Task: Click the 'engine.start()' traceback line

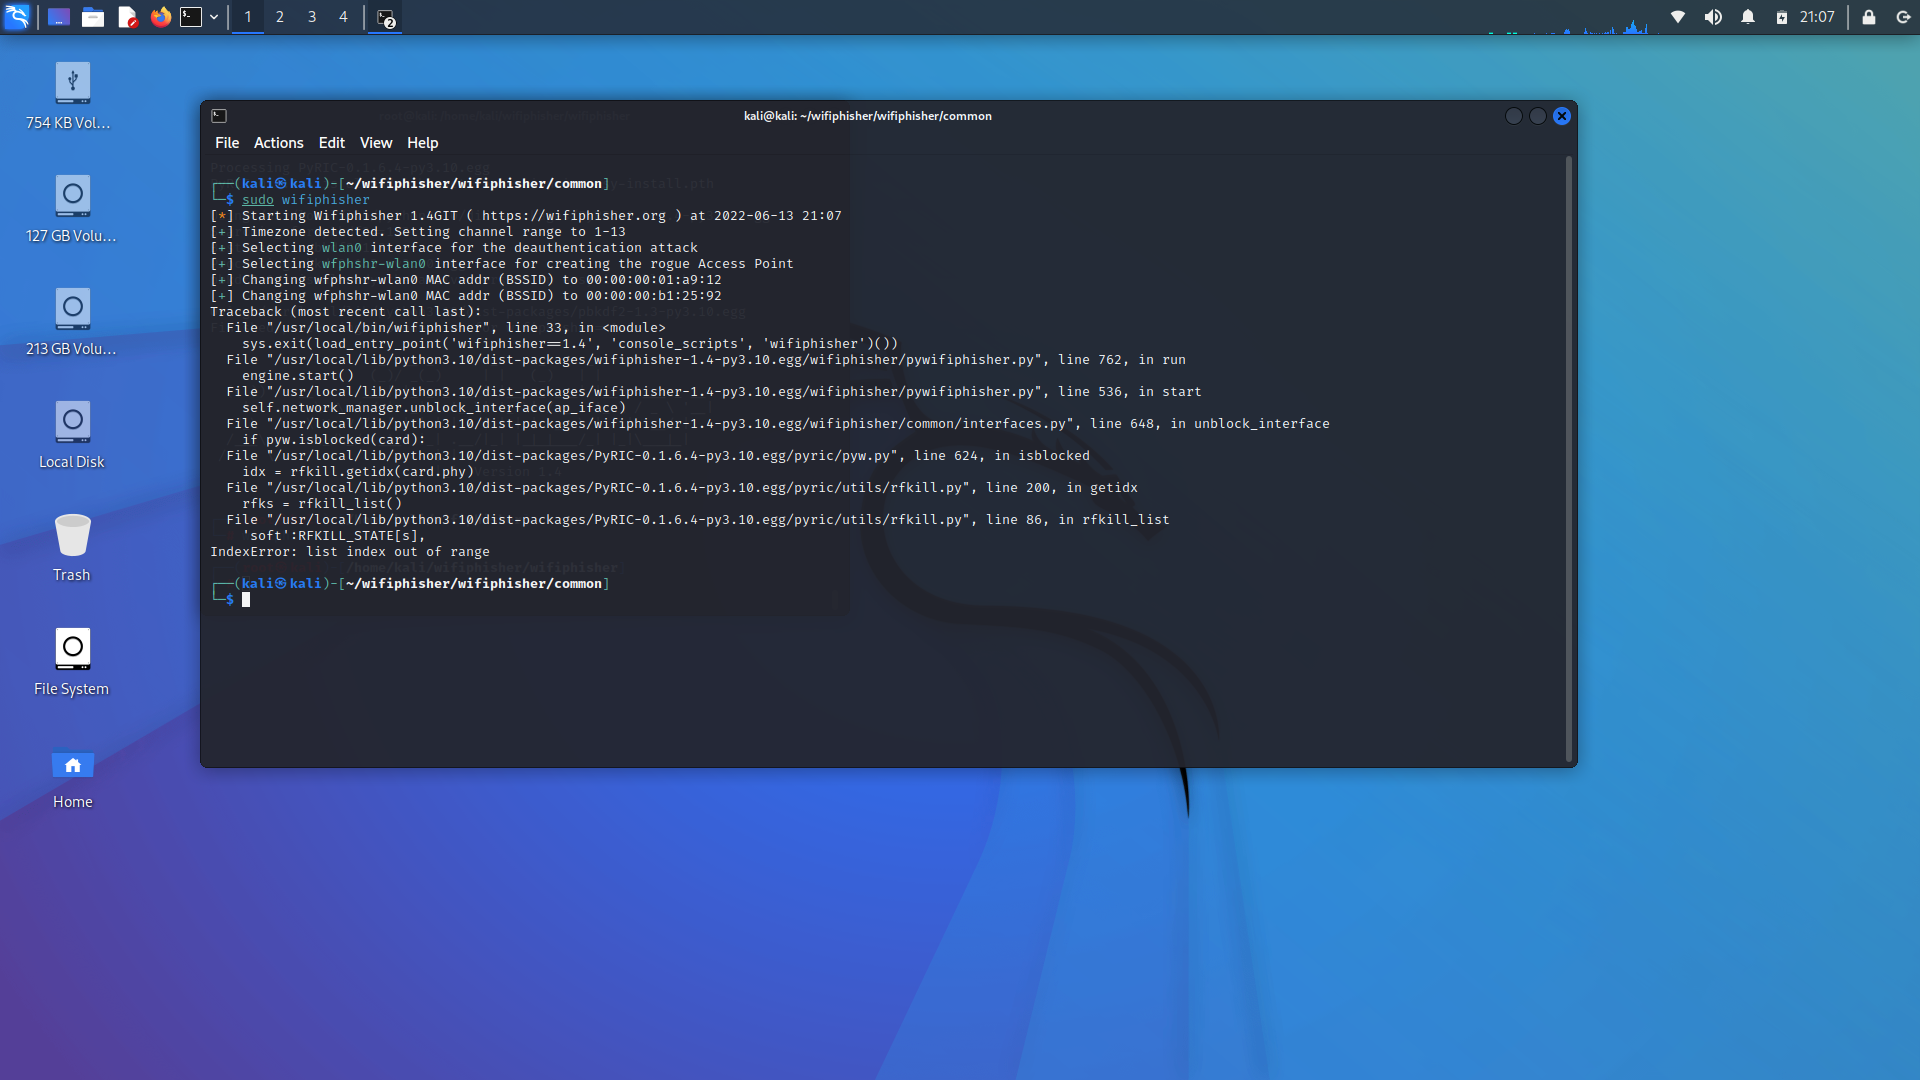Action: pos(298,376)
